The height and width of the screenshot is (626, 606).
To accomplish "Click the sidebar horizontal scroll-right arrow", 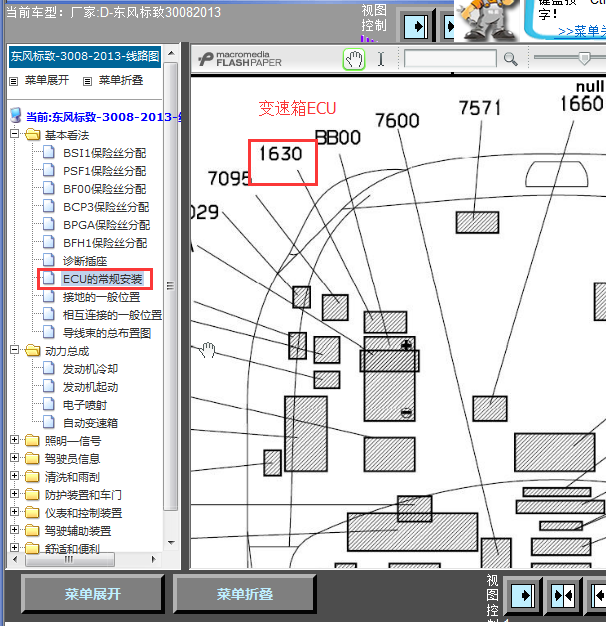I will point(153,559).
